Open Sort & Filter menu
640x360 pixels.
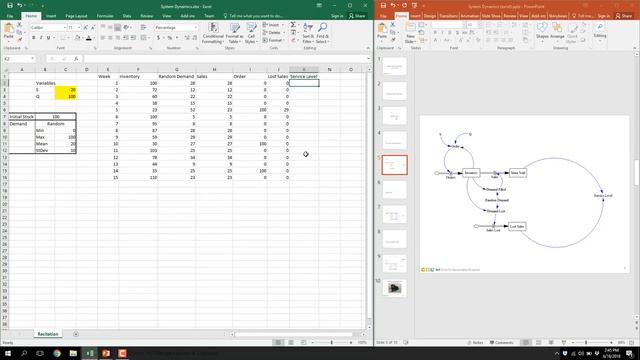[x=308, y=33]
